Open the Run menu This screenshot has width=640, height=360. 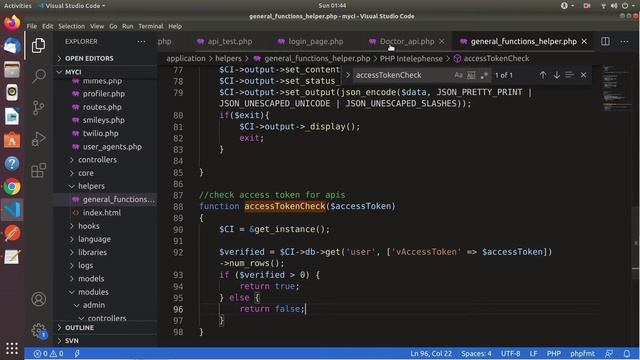pyautogui.click(x=127, y=26)
